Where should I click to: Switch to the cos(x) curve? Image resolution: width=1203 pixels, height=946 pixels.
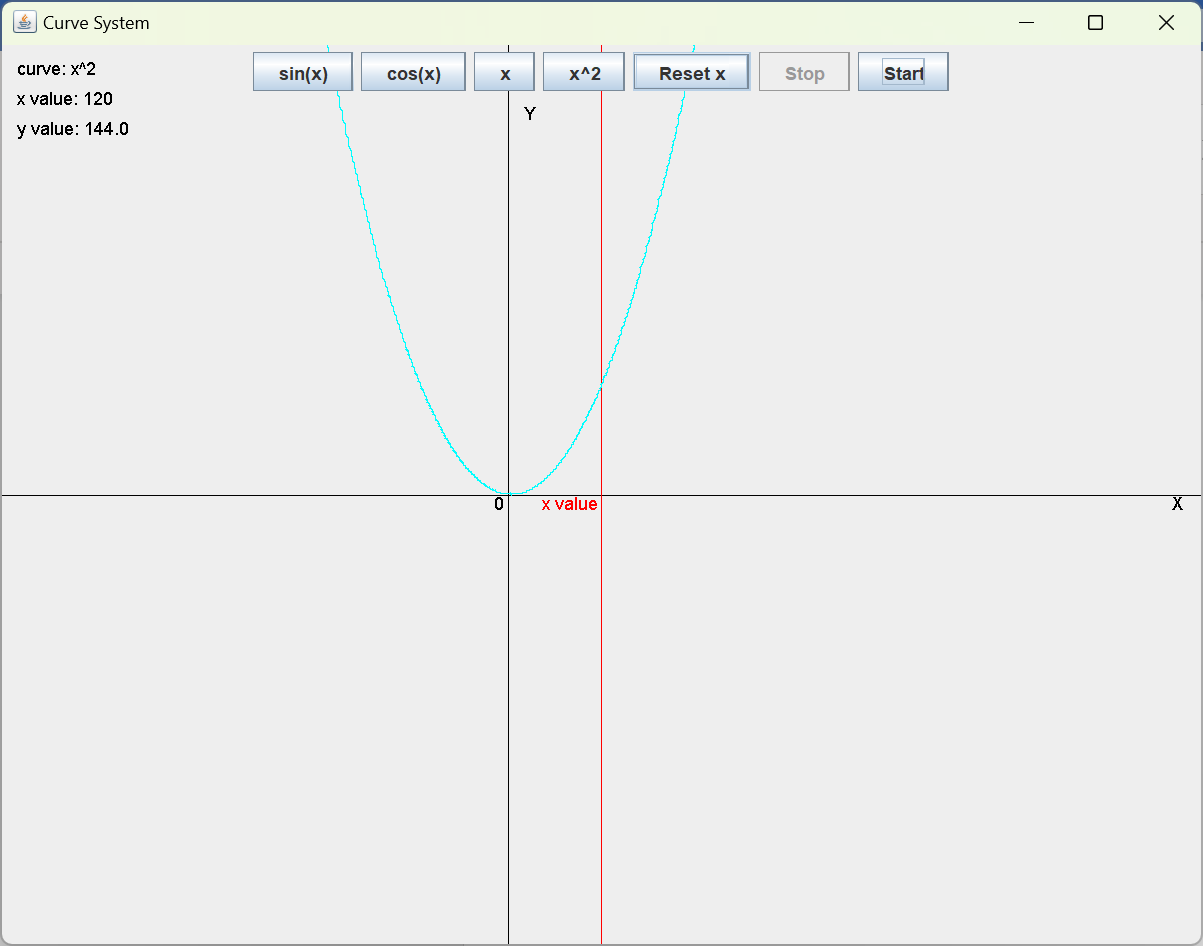(x=414, y=73)
